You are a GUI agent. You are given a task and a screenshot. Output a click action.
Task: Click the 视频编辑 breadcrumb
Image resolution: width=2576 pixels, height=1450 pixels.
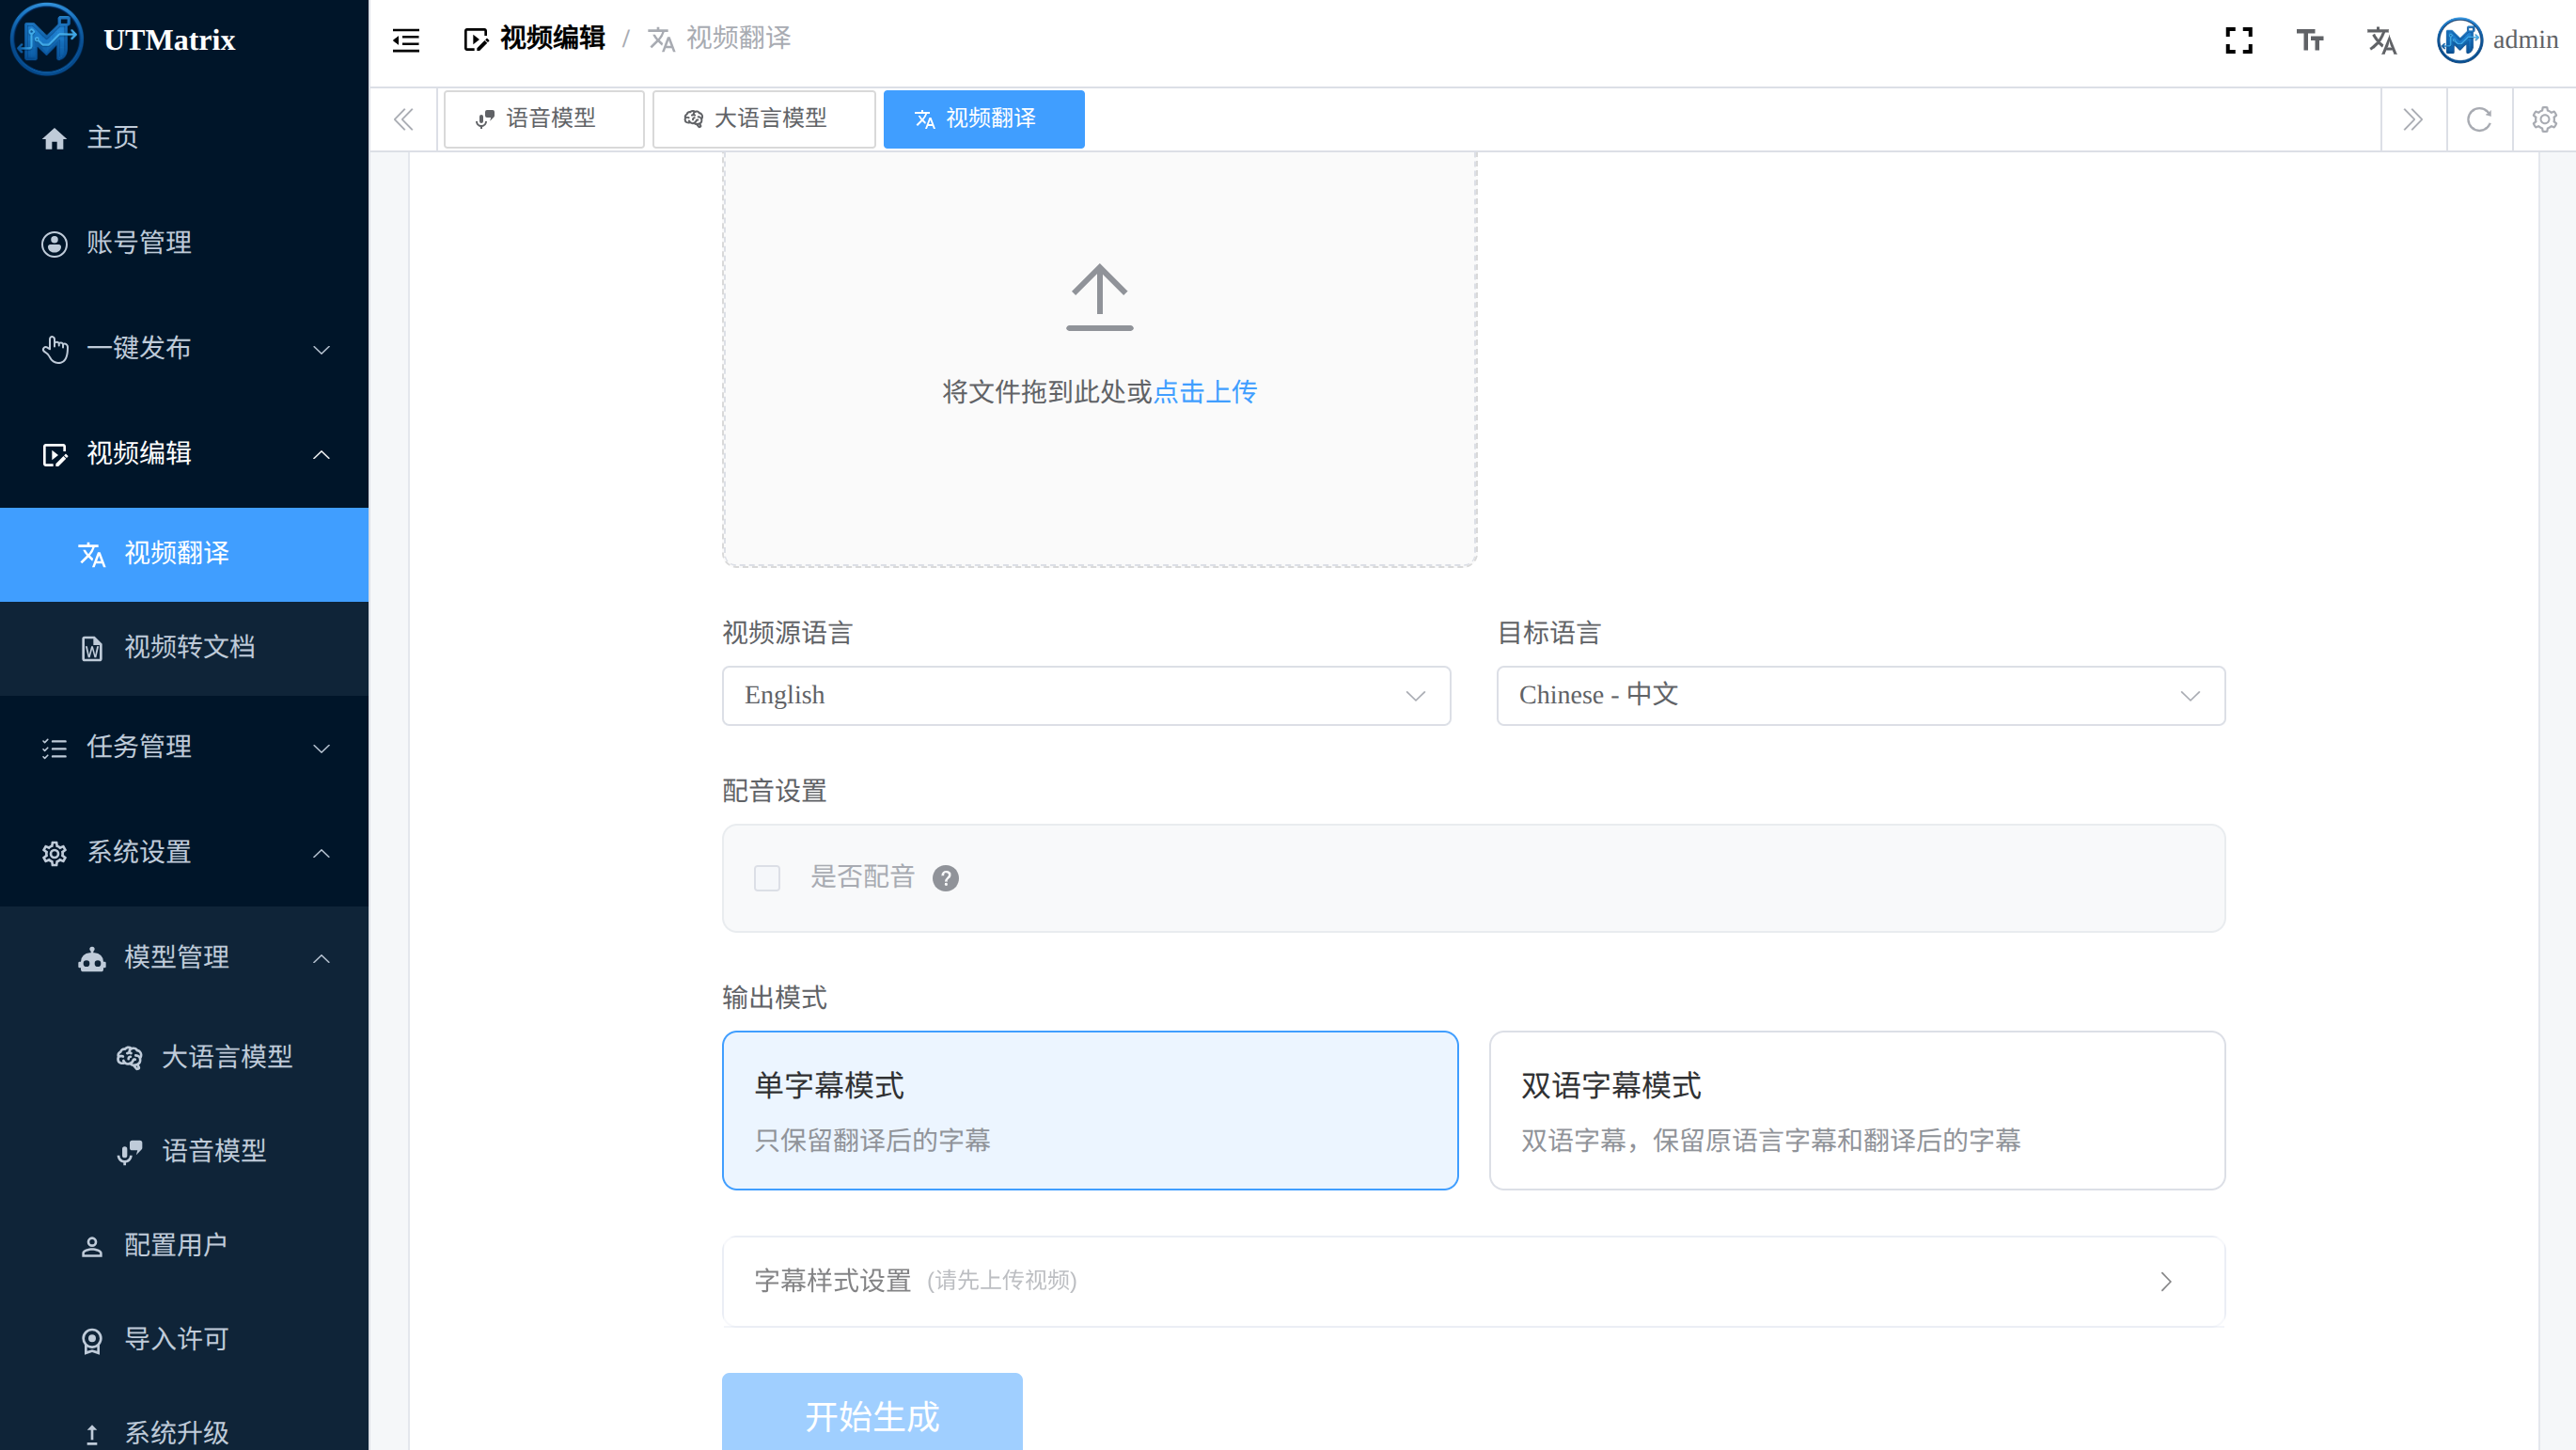click(535, 39)
